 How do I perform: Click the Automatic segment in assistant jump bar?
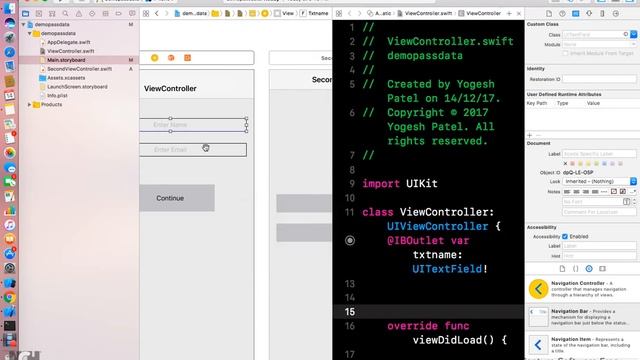tap(379, 13)
